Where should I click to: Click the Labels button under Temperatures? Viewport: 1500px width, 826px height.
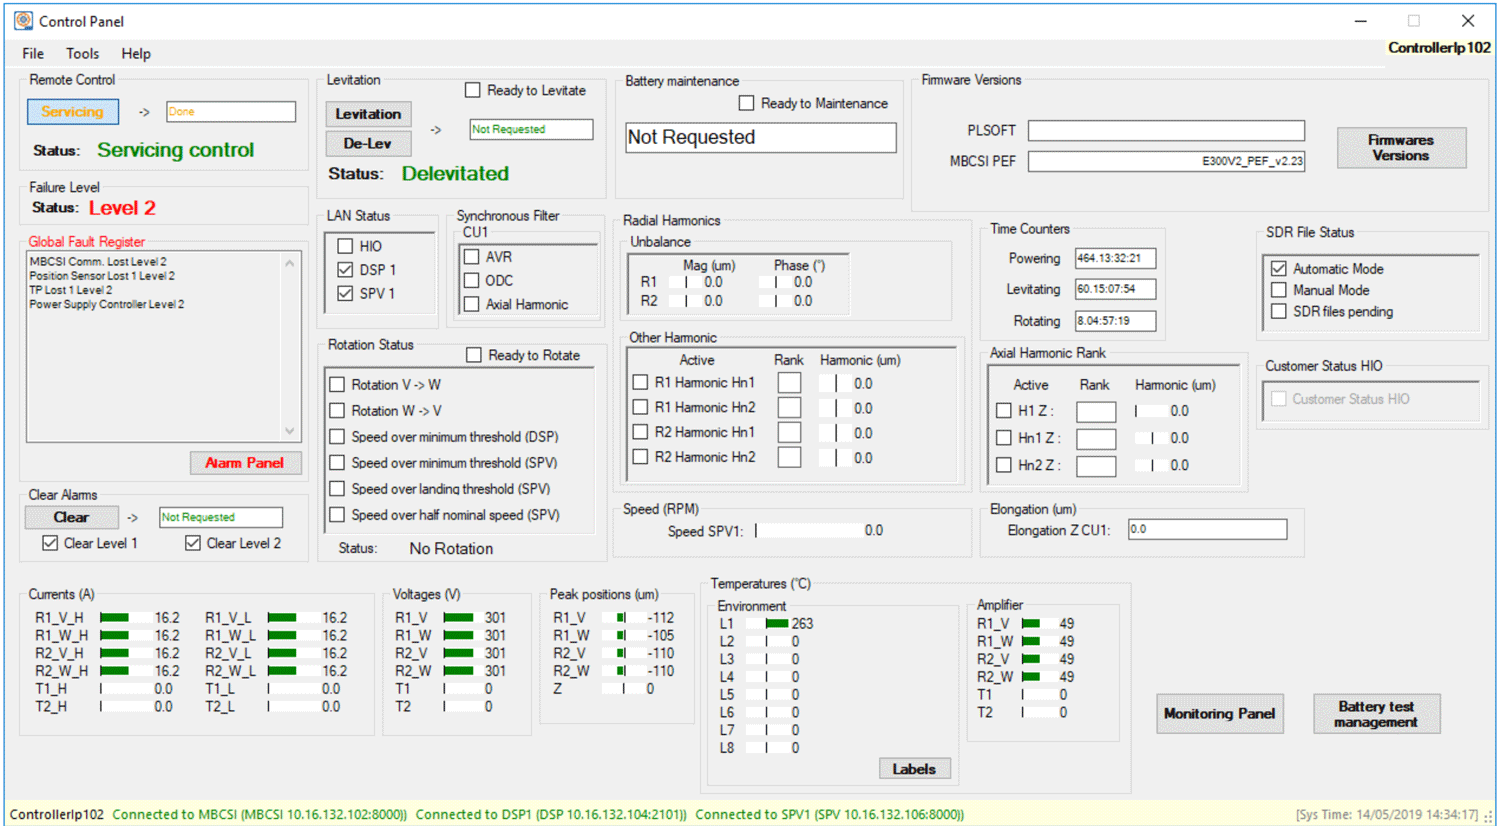(914, 769)
